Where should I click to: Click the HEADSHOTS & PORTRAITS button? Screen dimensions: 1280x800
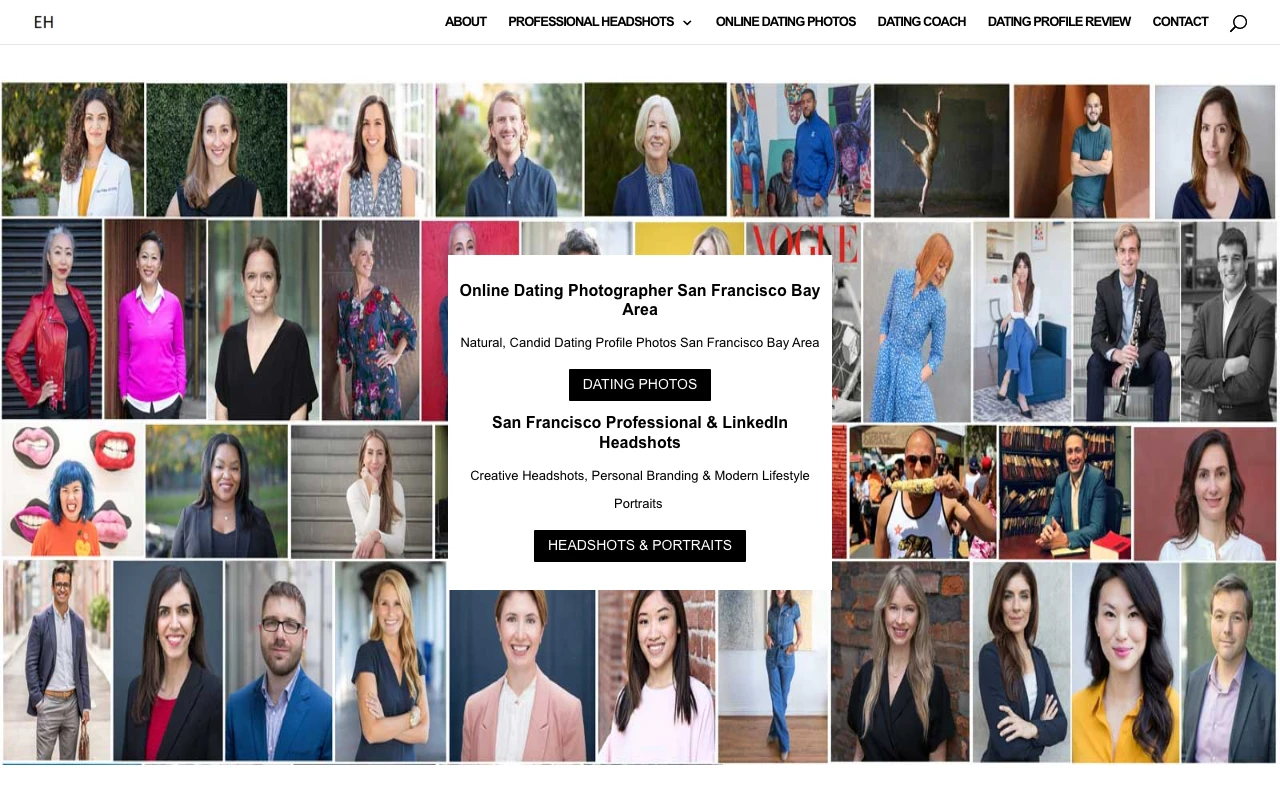coord(640,546)
